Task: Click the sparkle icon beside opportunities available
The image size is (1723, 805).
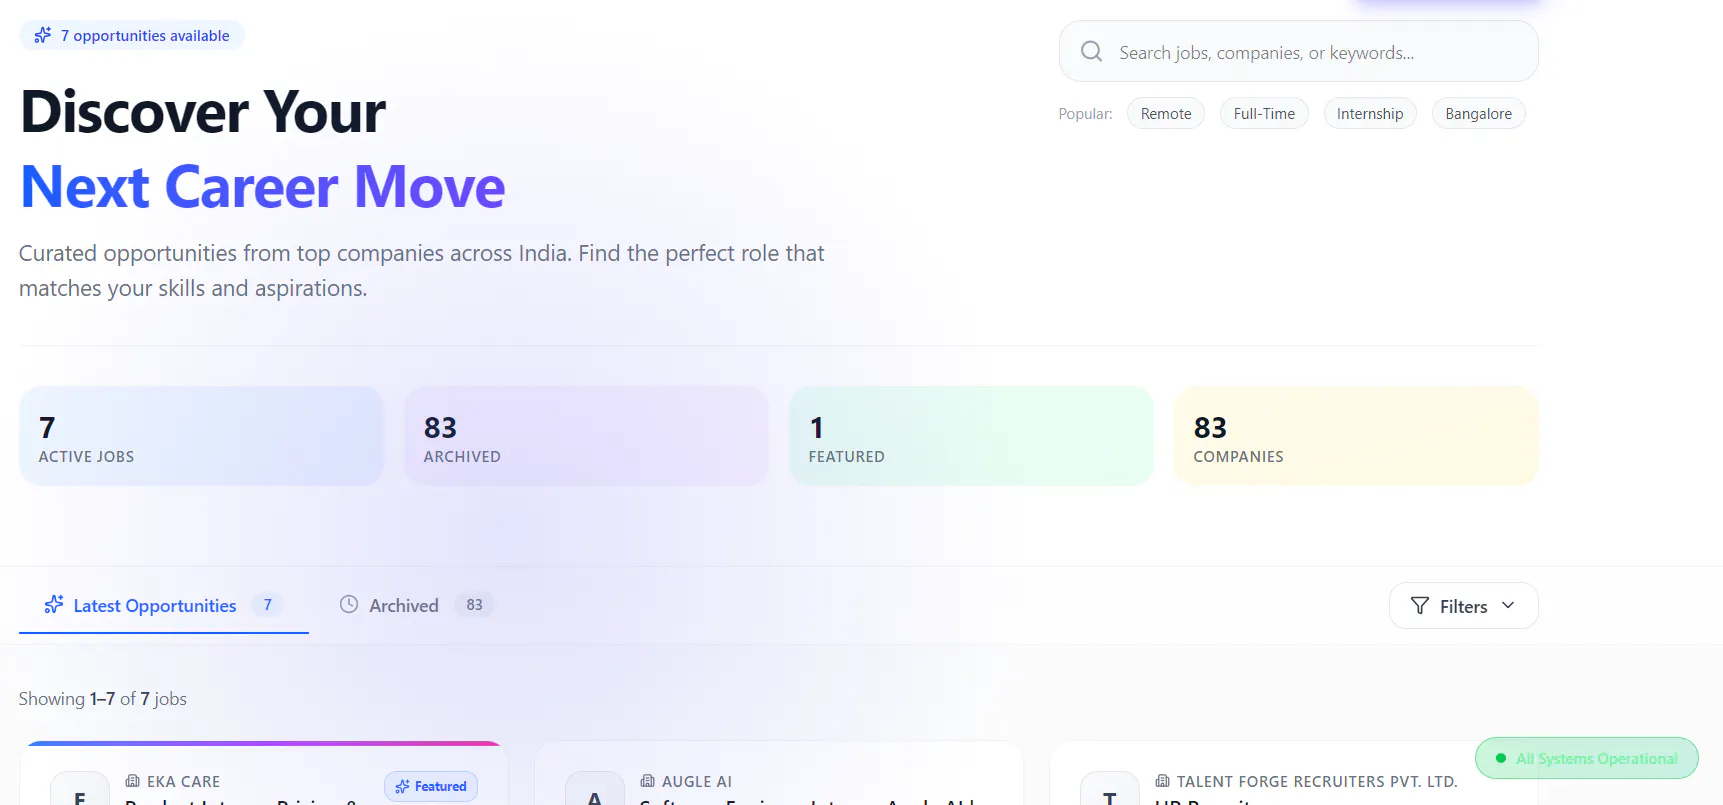Action: click(42, 35)
